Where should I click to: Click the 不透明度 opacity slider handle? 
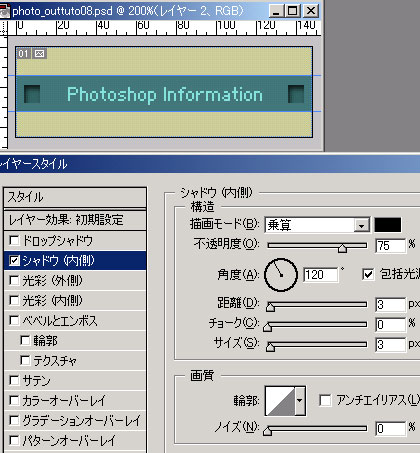(x=342, y=248)
